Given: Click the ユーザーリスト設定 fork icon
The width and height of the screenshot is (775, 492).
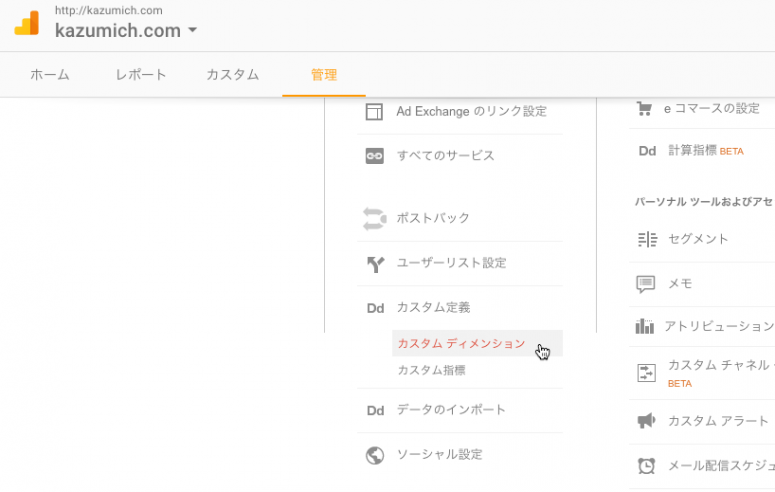Looking at the screenshot, I should tap(375, 264).
